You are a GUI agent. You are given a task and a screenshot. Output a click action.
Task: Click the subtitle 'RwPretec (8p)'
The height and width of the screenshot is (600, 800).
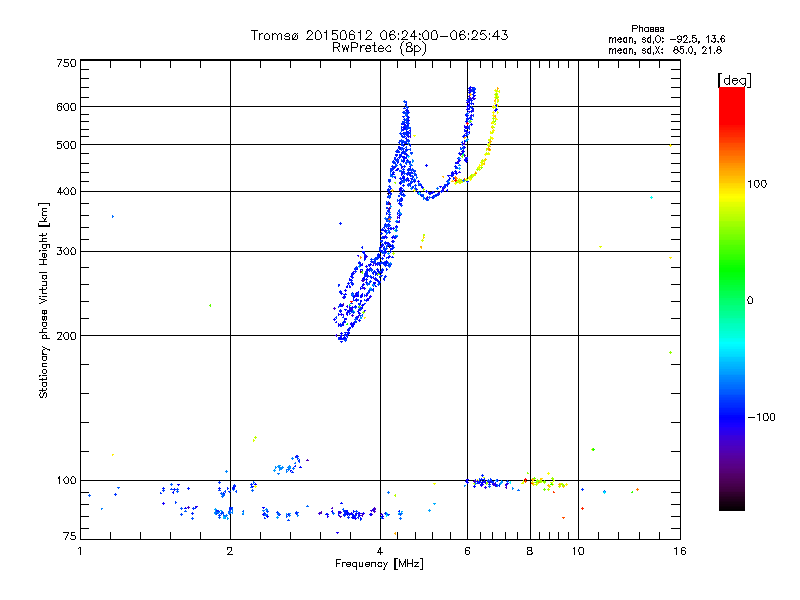click(379, 48)
